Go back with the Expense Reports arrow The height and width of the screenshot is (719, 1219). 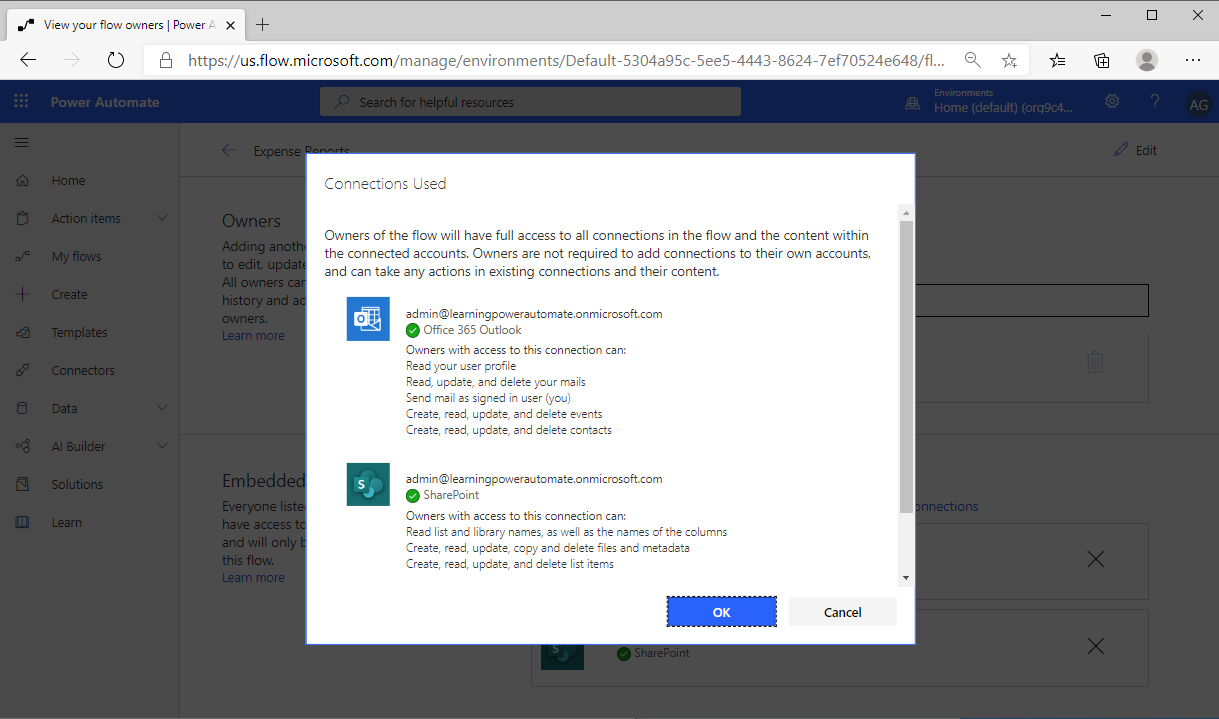(x=229, y=150)
